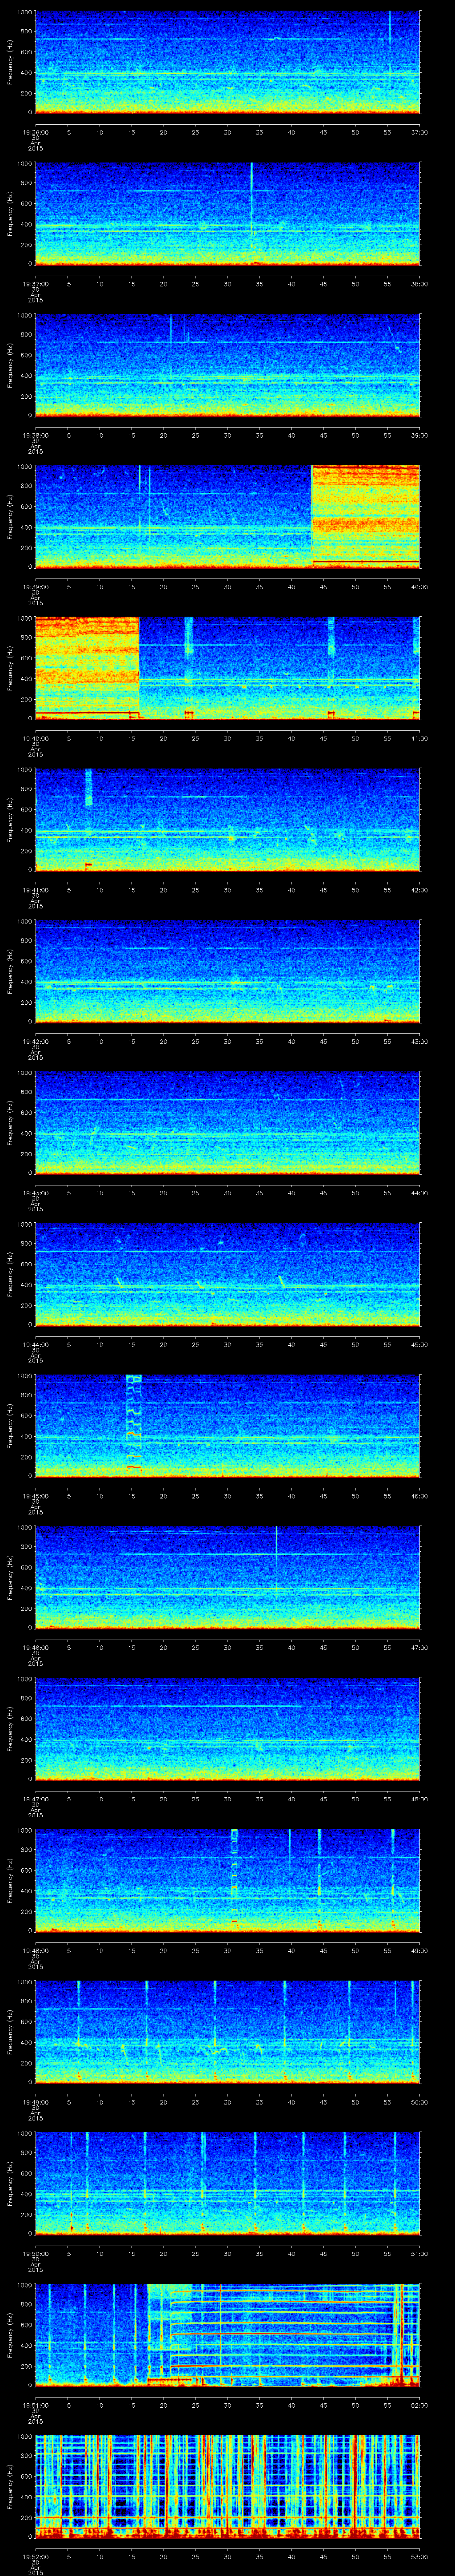Click the Frequency (Hz) label of the 19:36:00 panel

coord(10,62)
